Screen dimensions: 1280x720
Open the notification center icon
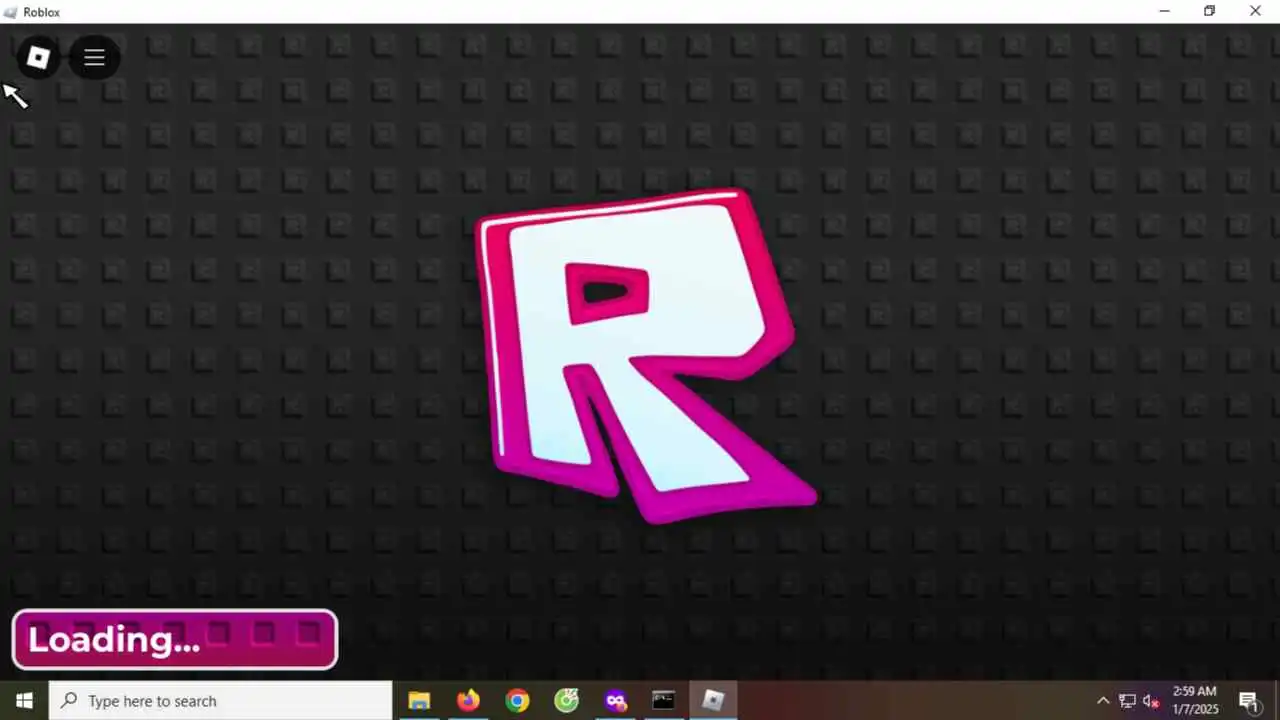(x=1249, y=701)
